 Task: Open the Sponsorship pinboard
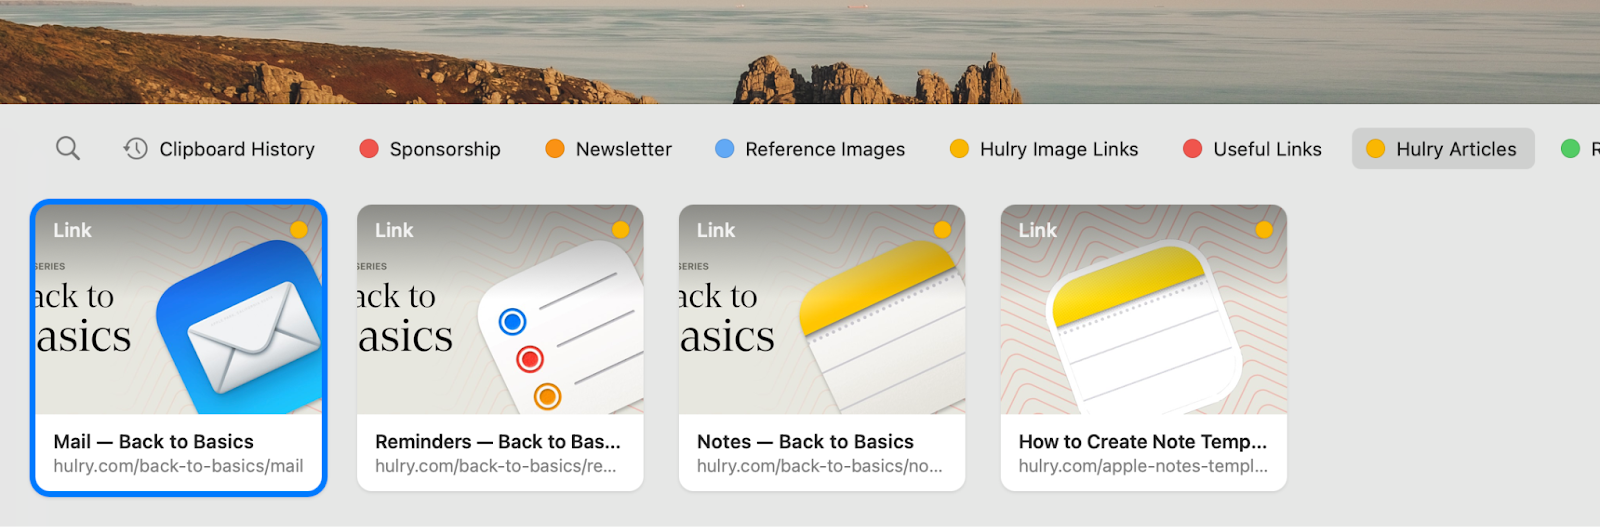tap(430, 149)
